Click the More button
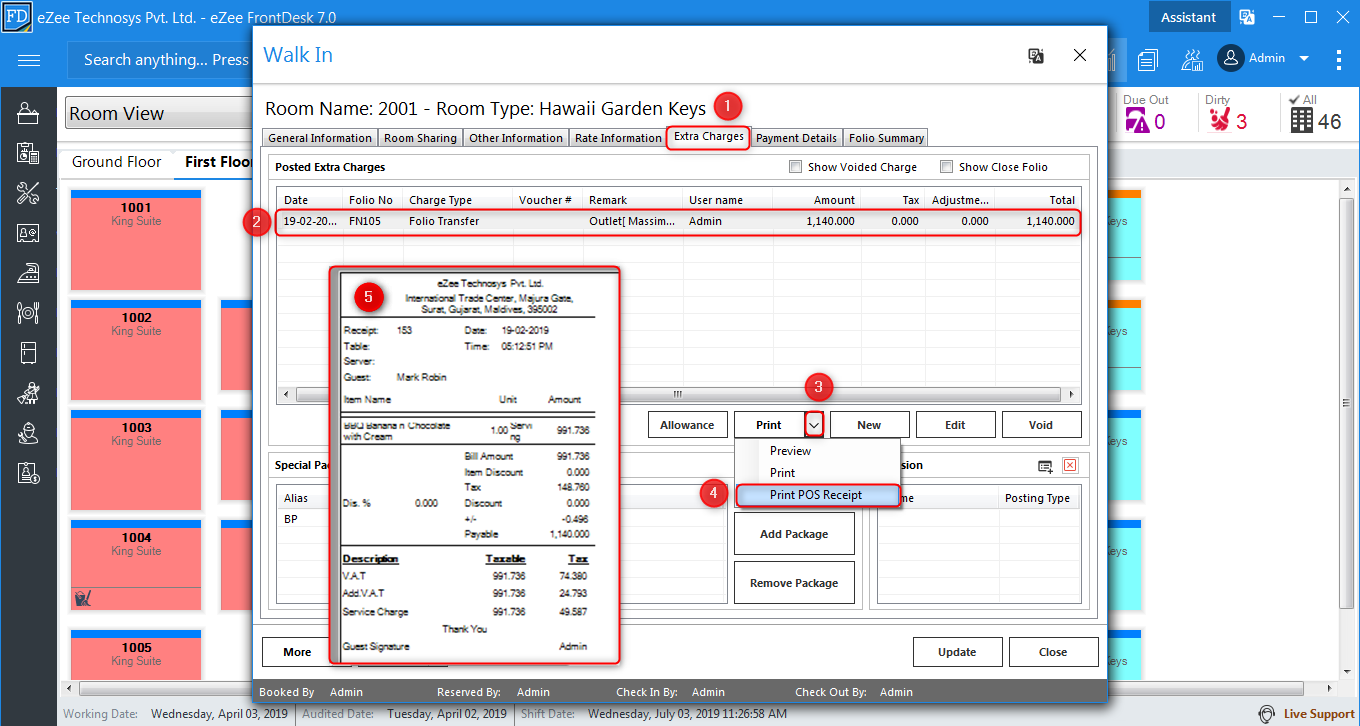Viewport: 1360px width, 726px height. pos(297,652)
